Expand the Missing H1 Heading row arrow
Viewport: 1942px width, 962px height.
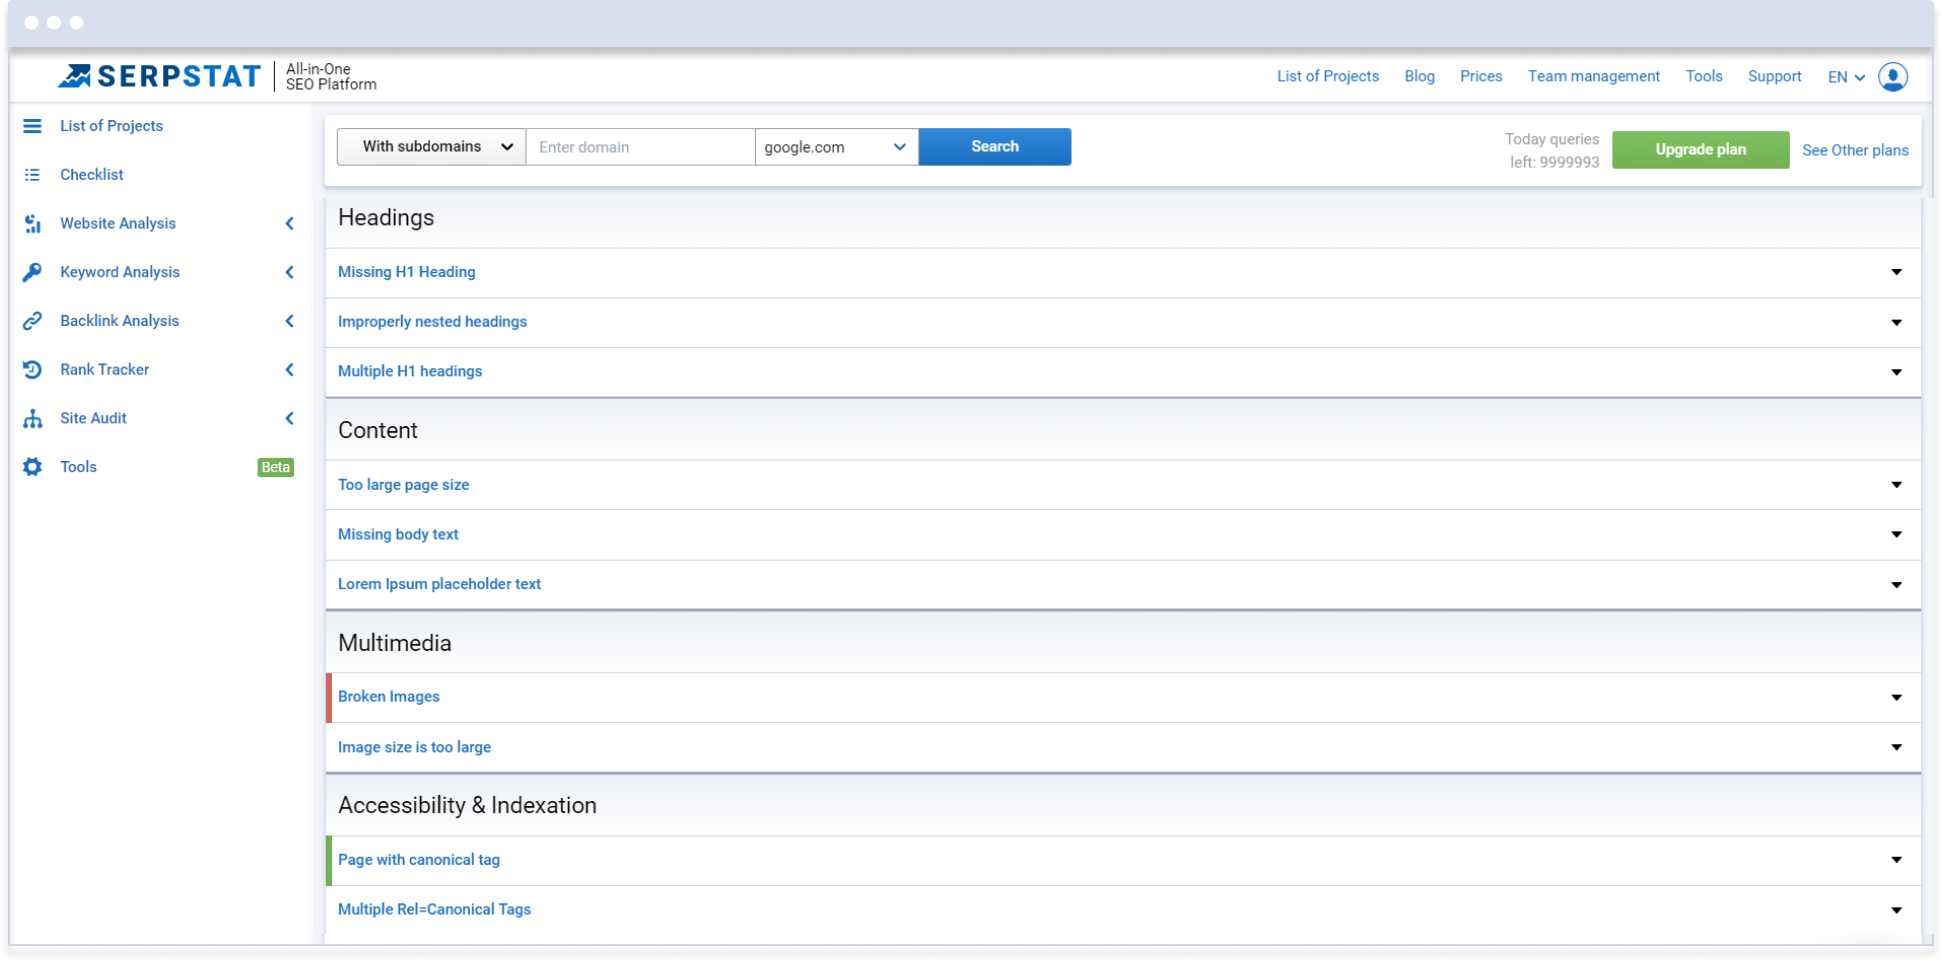coord(1896,272)
